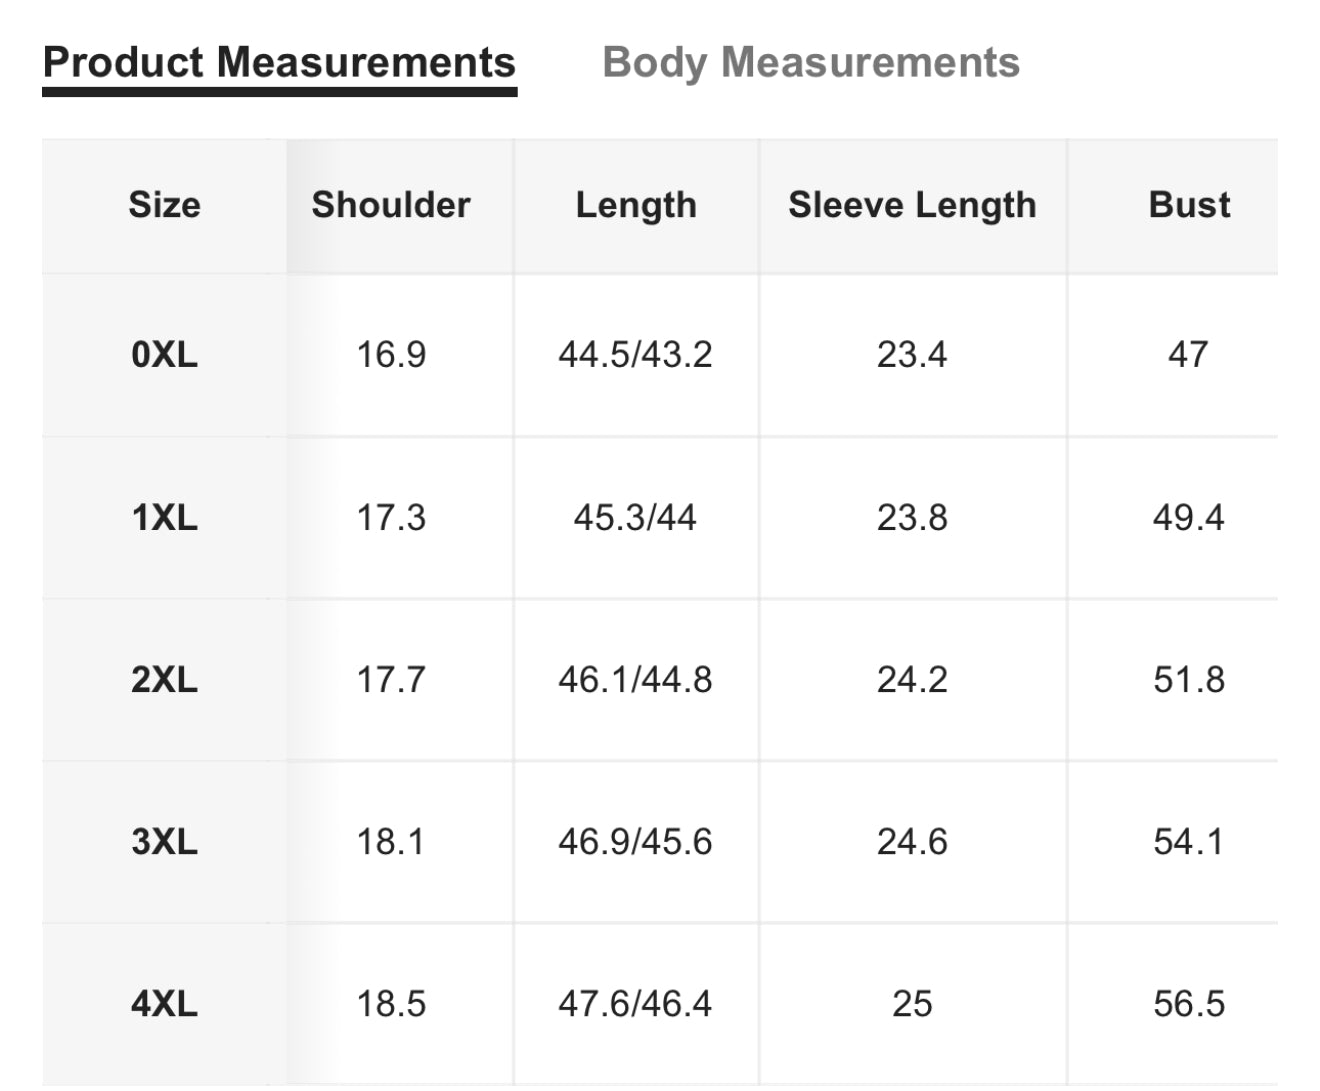The width and height of the screenshot is (1320, 1091).
Task: Click the 54.1 bust measurement
Action: point(1188,842)
